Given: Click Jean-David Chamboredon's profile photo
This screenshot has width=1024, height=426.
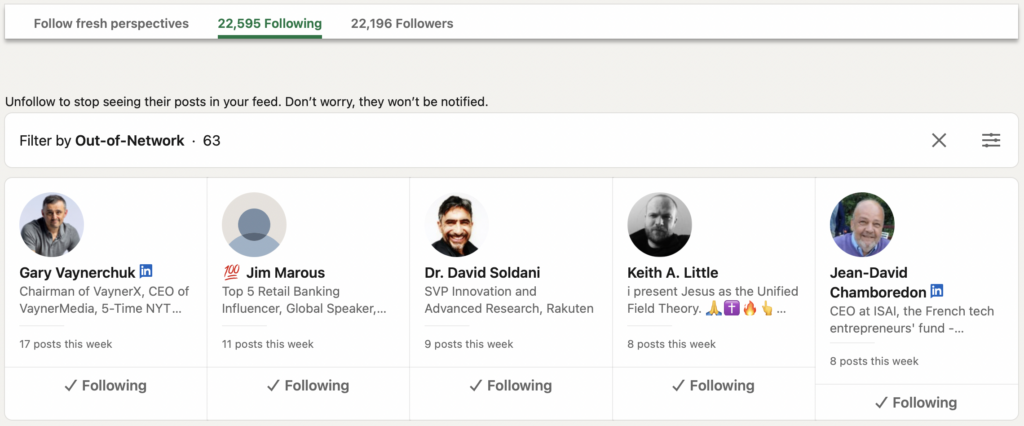Looking at the screenshot, I should [862, 225].
